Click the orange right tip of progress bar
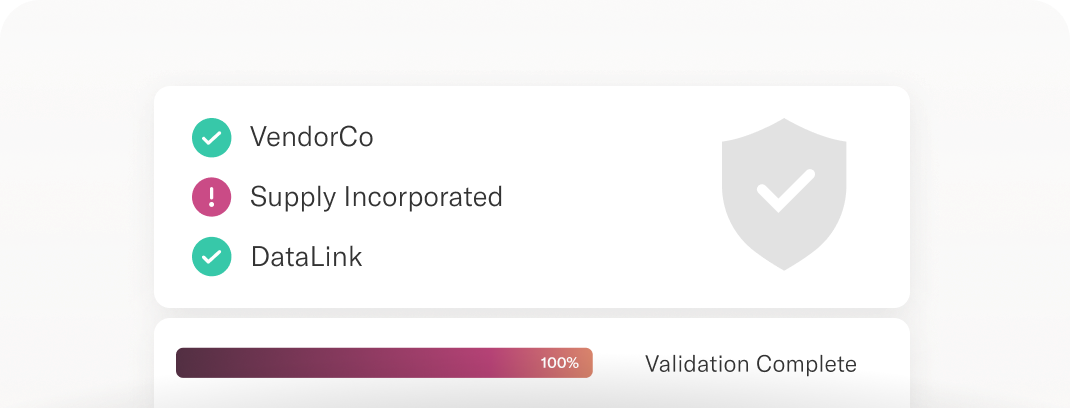This screenshot has height=408, width=1070. point(586,363)
